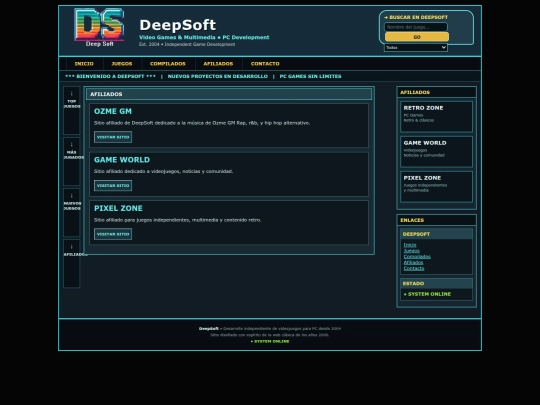Viewport: 540px width, 405px height.
Task: Select AFILIADOS in the top navigation bar
Action: [218, 64]
